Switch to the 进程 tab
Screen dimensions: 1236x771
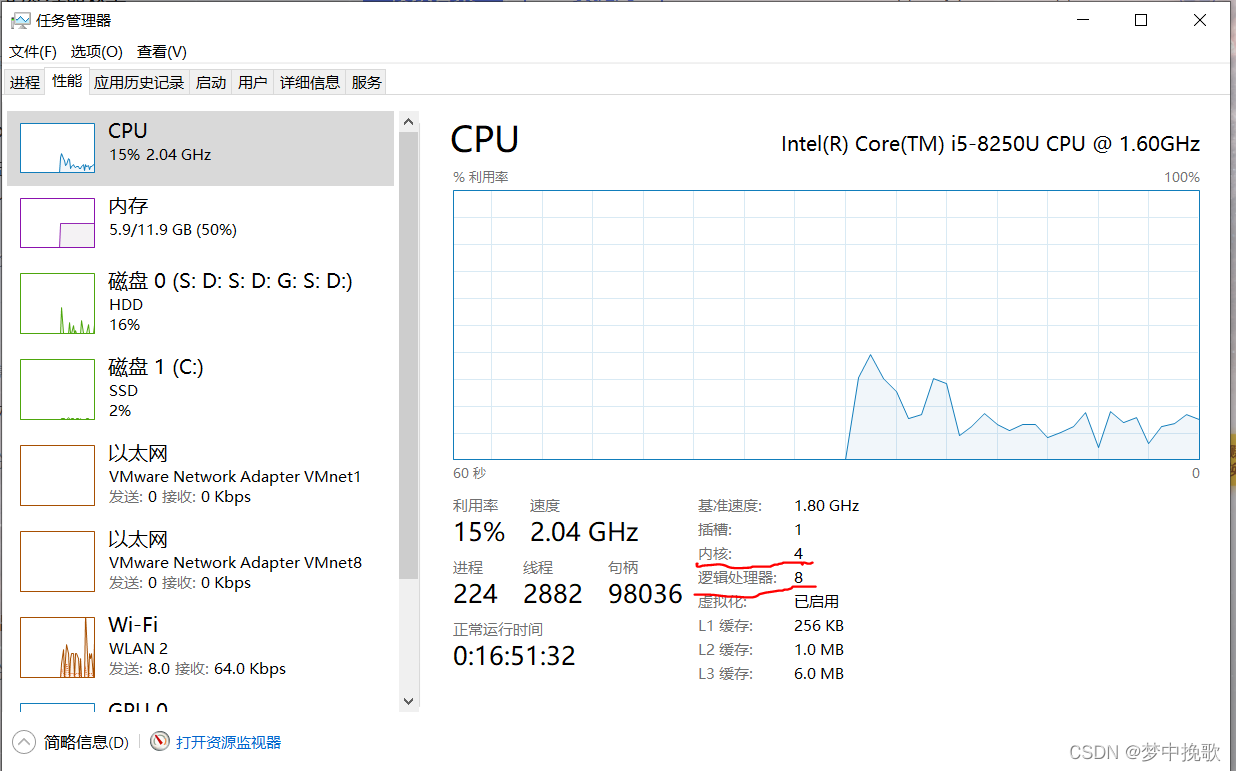(25, 83)
